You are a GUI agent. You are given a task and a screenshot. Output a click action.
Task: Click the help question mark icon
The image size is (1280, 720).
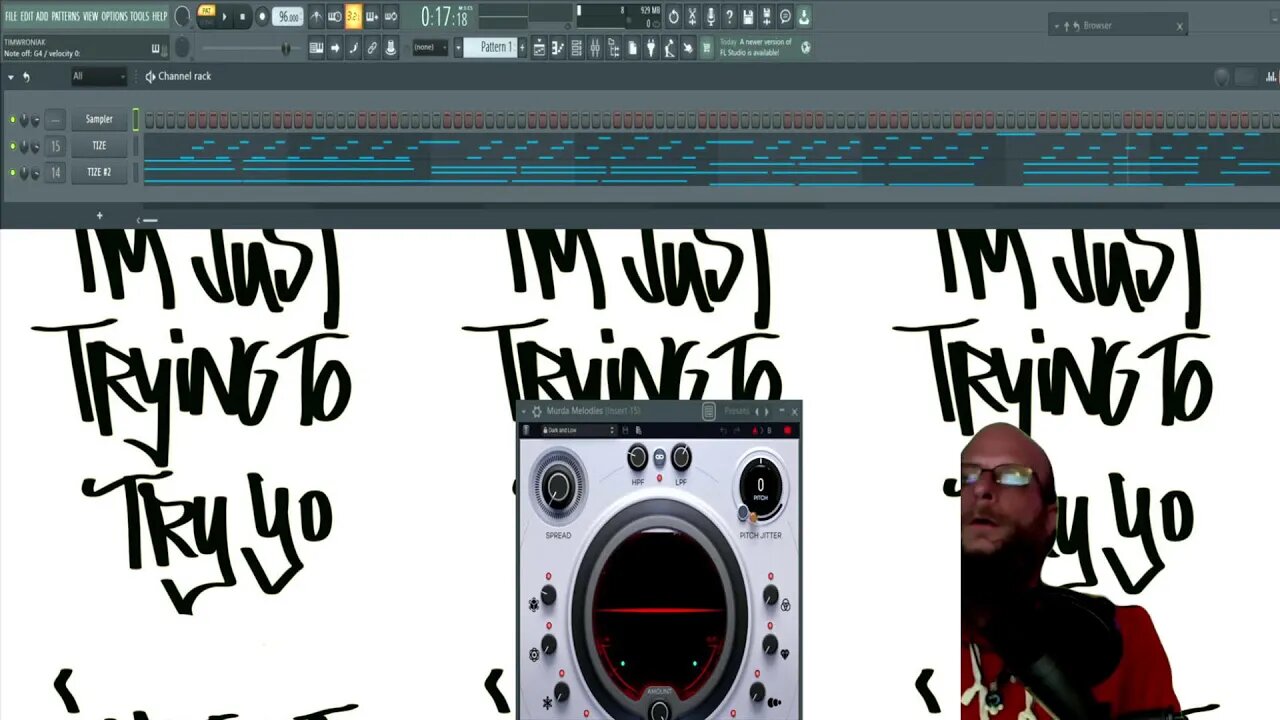point(729,17)
